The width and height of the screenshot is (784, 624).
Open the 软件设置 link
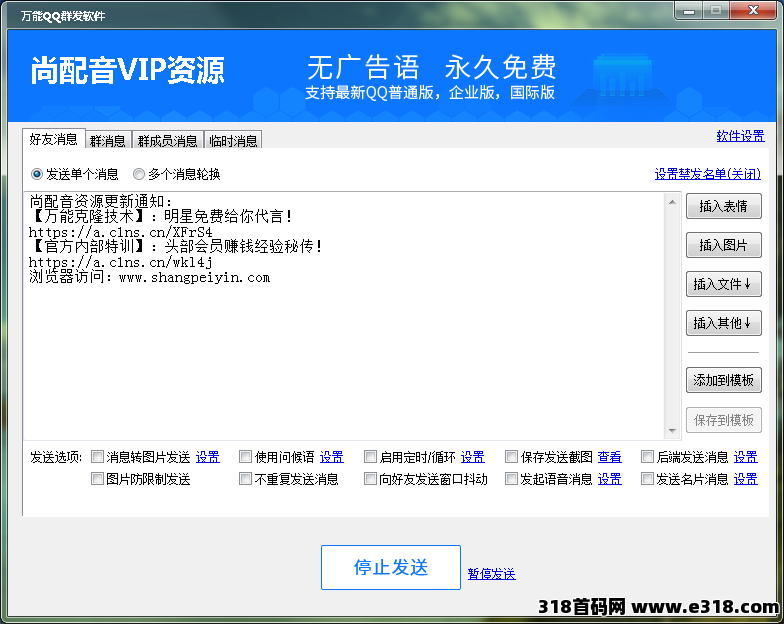pos(740,136)
